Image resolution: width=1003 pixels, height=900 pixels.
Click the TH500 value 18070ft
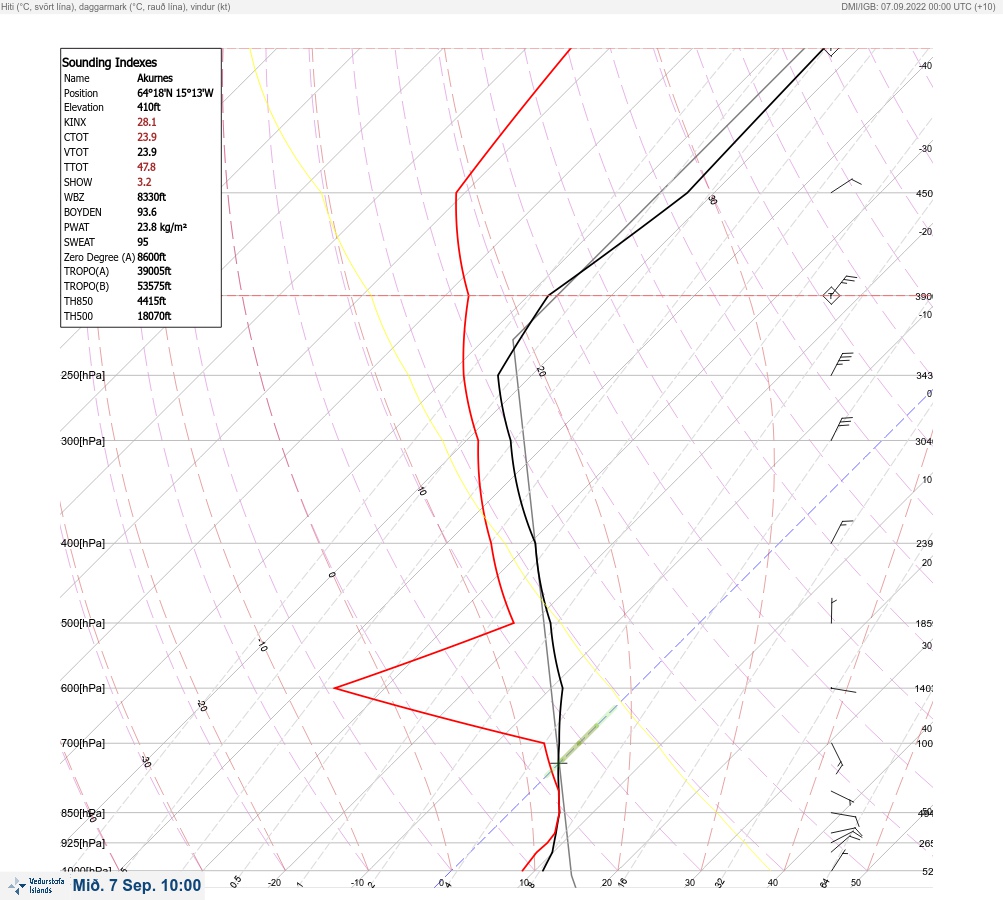154,316
